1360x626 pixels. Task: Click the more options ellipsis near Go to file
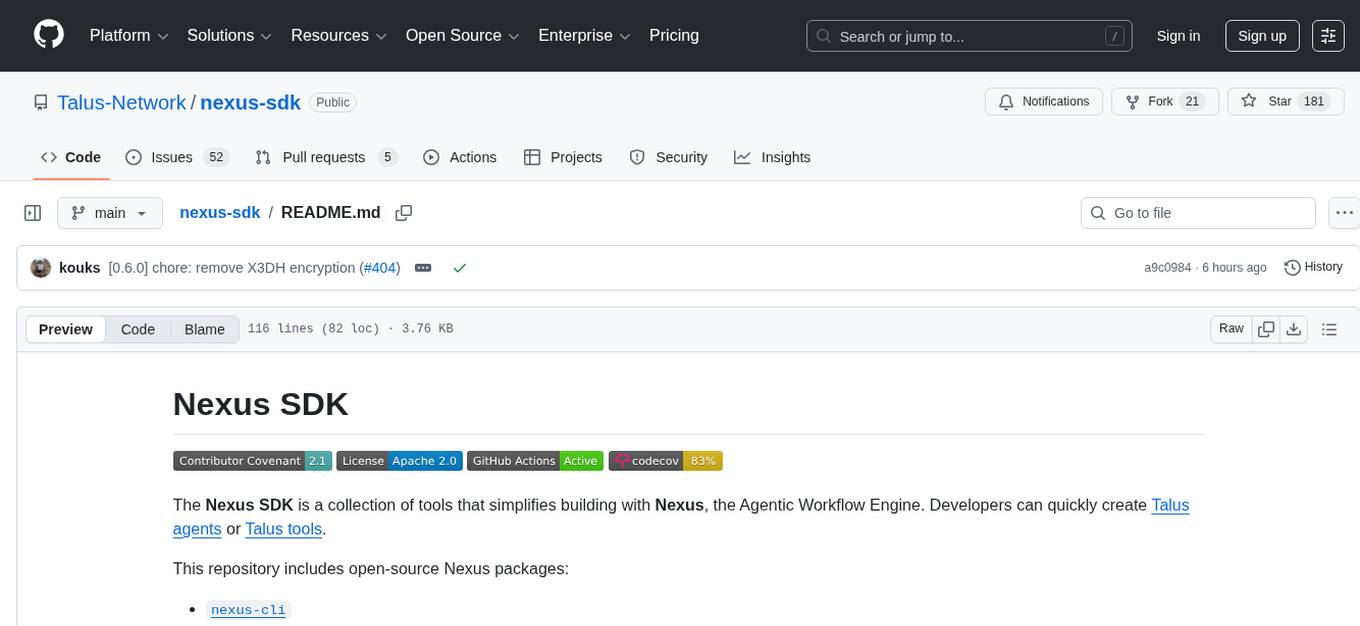[x=1344, y=212]
